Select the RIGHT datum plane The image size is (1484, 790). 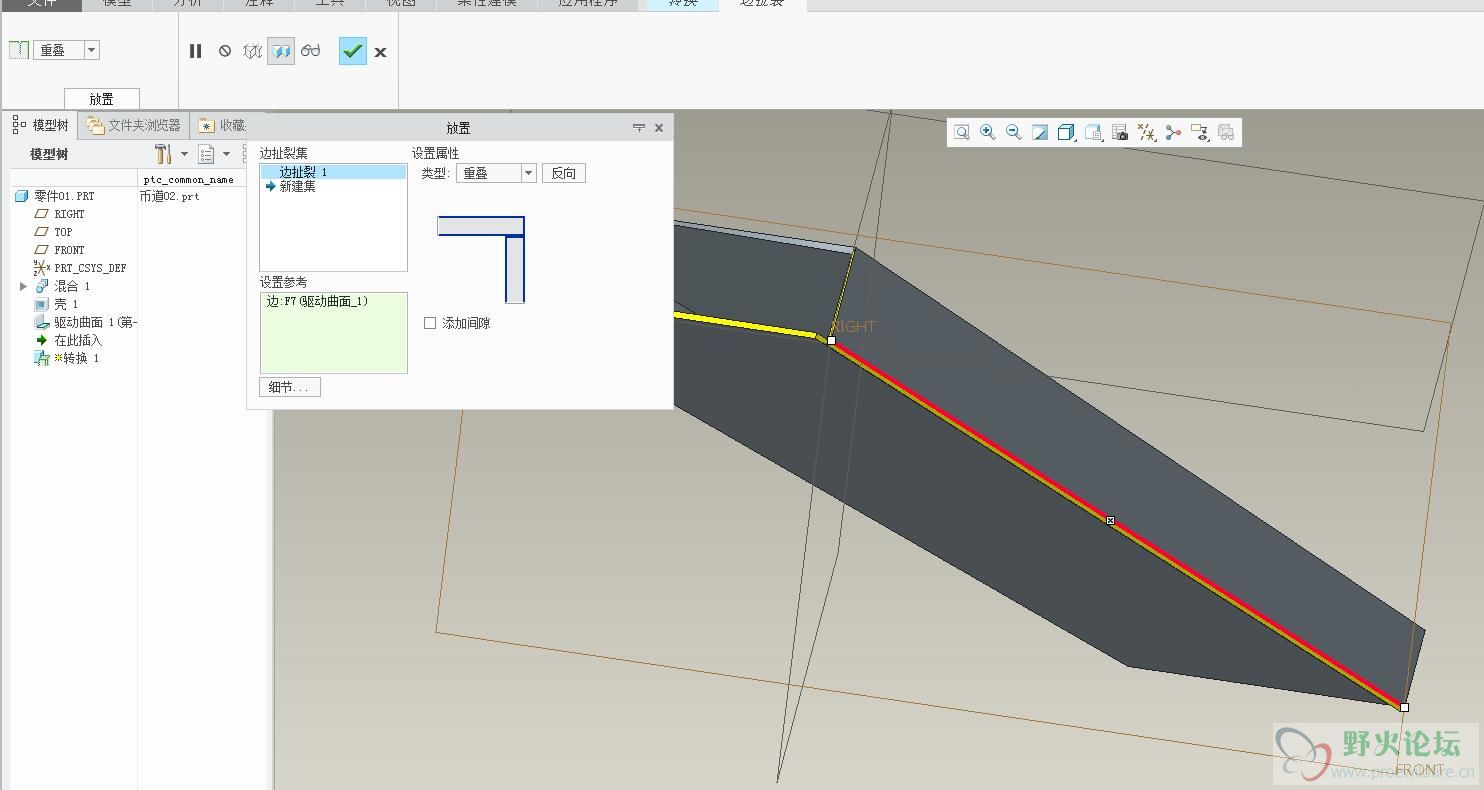click(60, 214)
